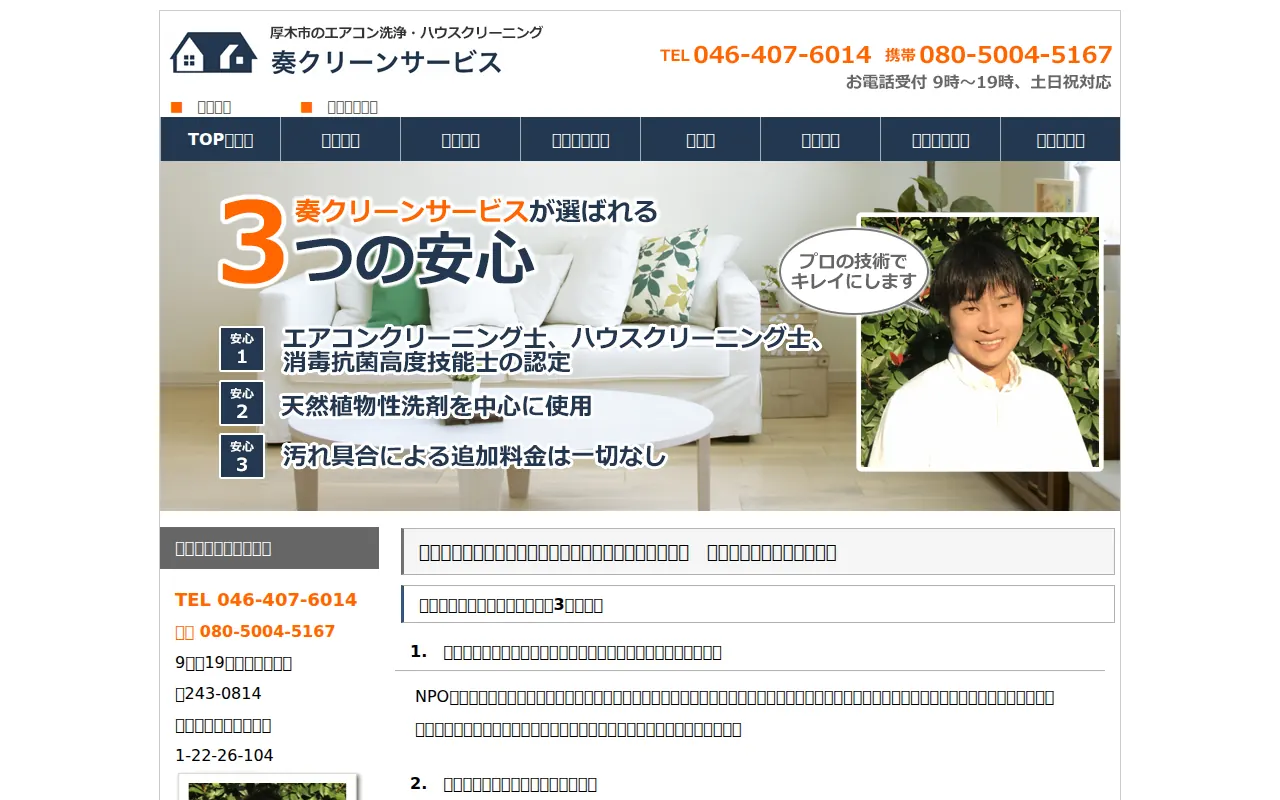Click the 汚れ具合による追加料金は一切なし banner line
This screenshot has height=800, width=1280.
pyautogui.click(x=474, y=456)
